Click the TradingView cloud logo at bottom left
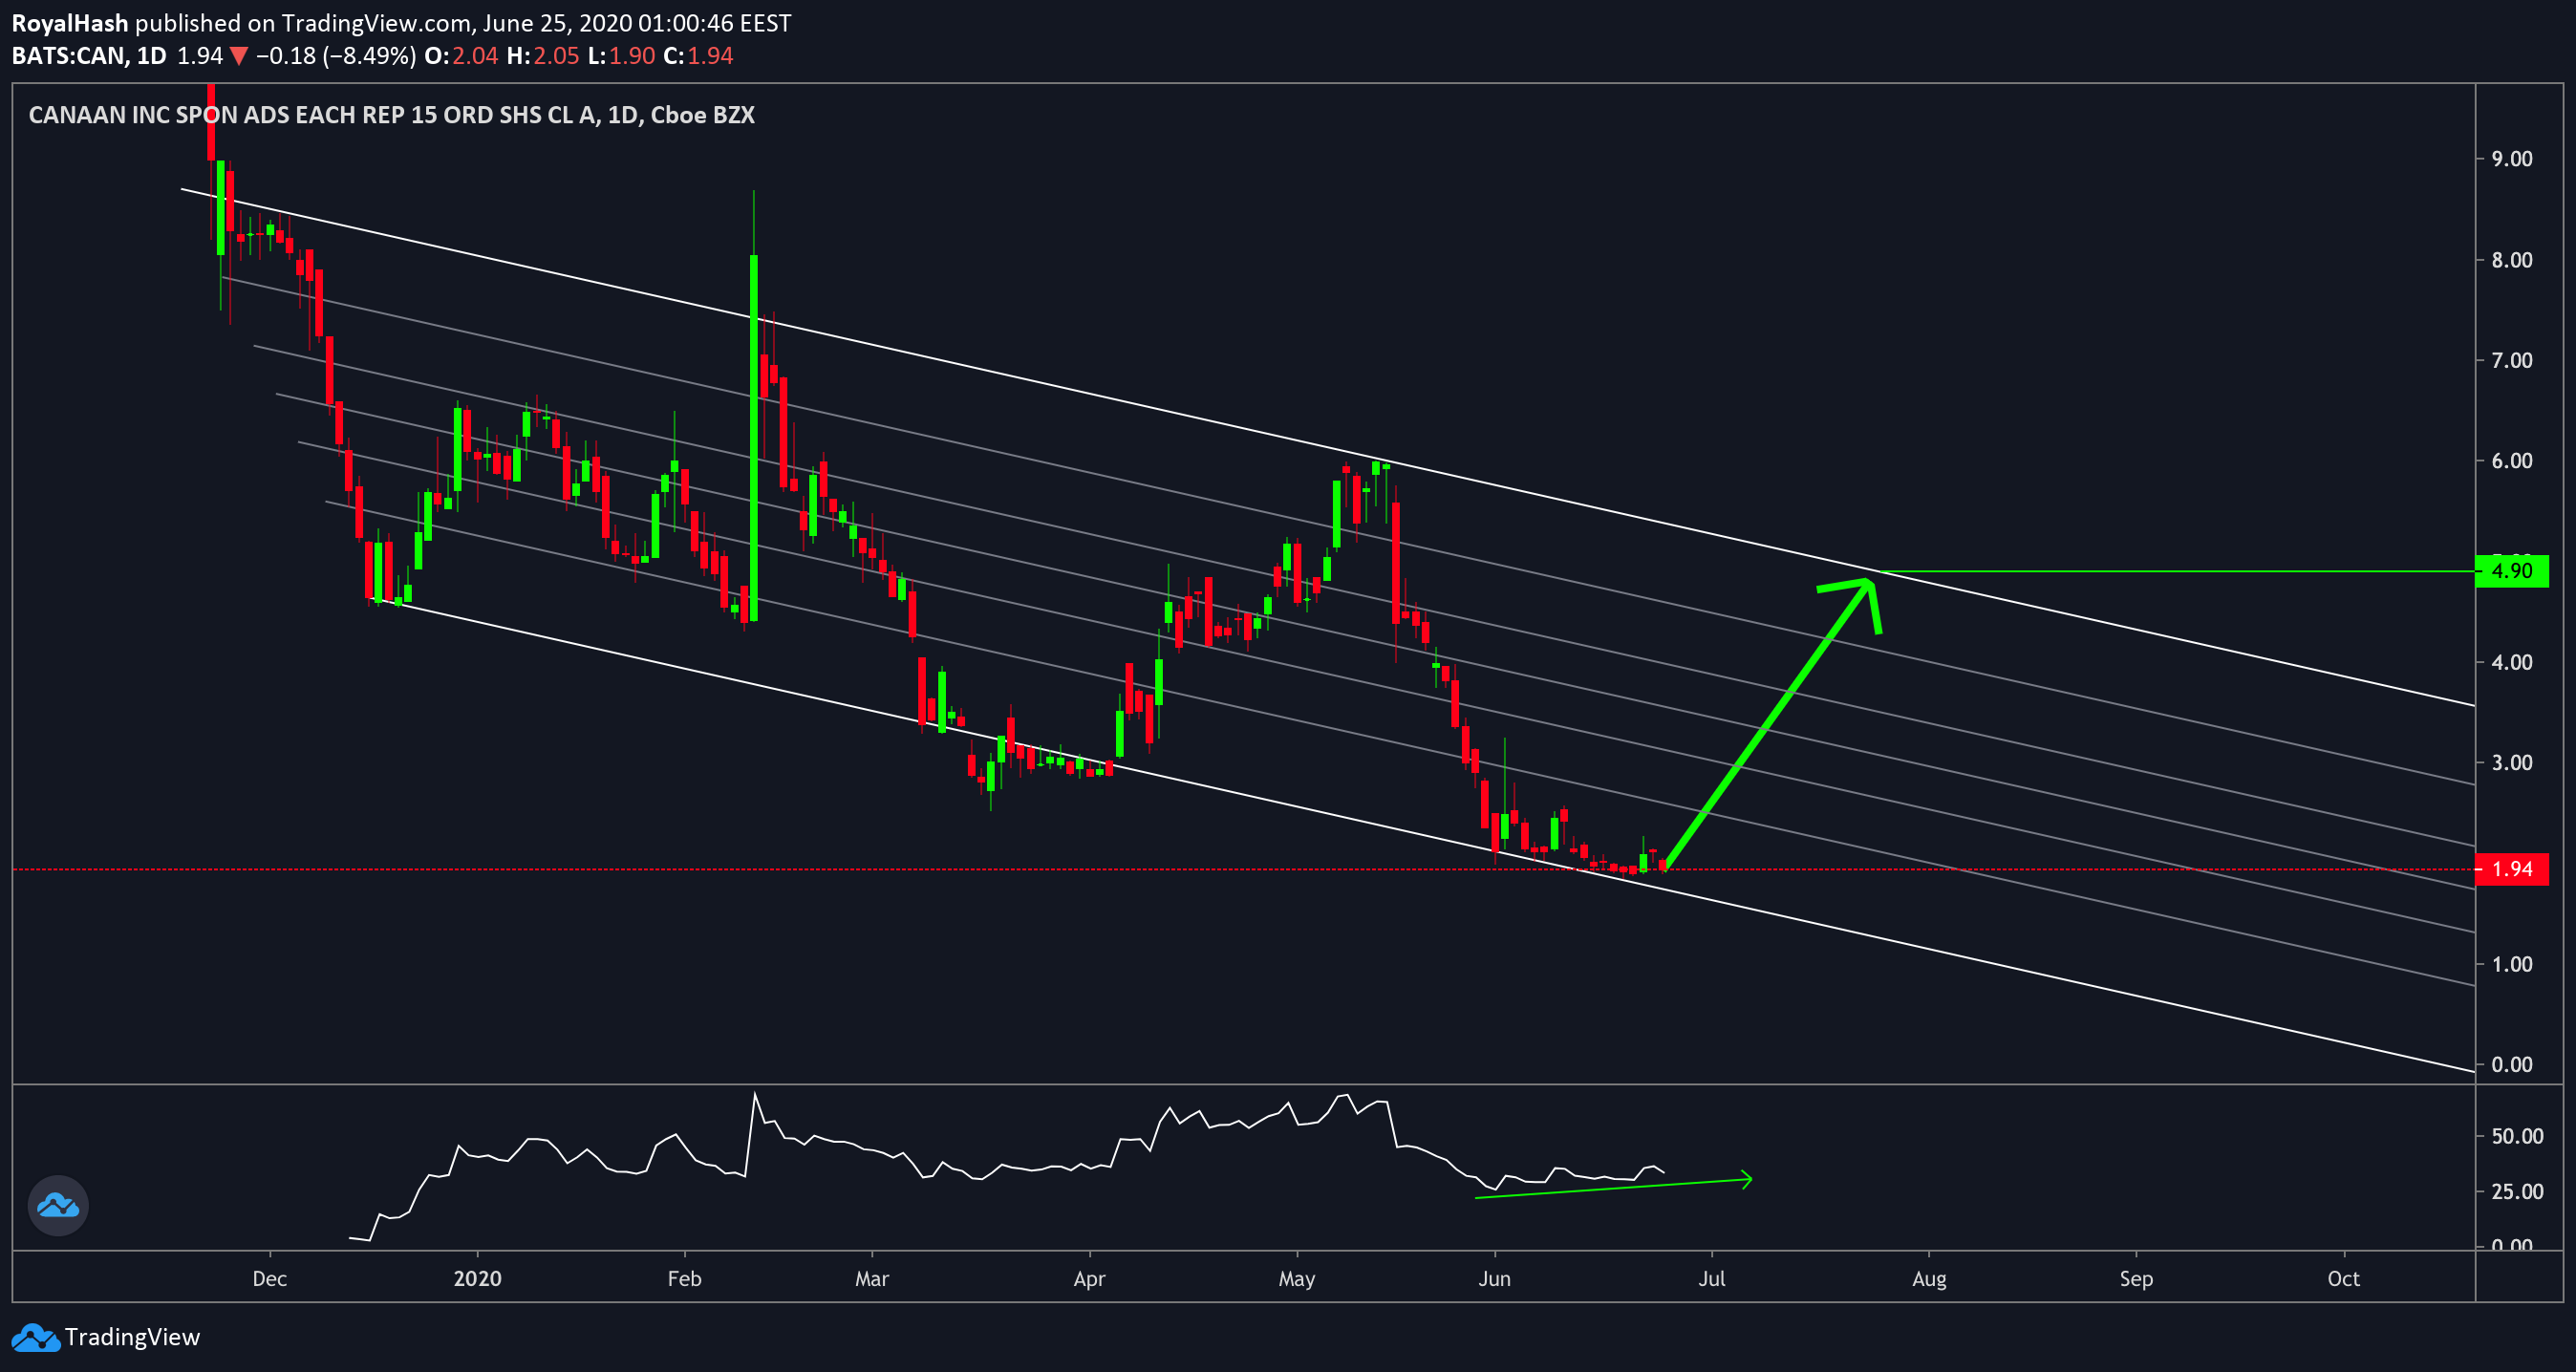 35,1338
